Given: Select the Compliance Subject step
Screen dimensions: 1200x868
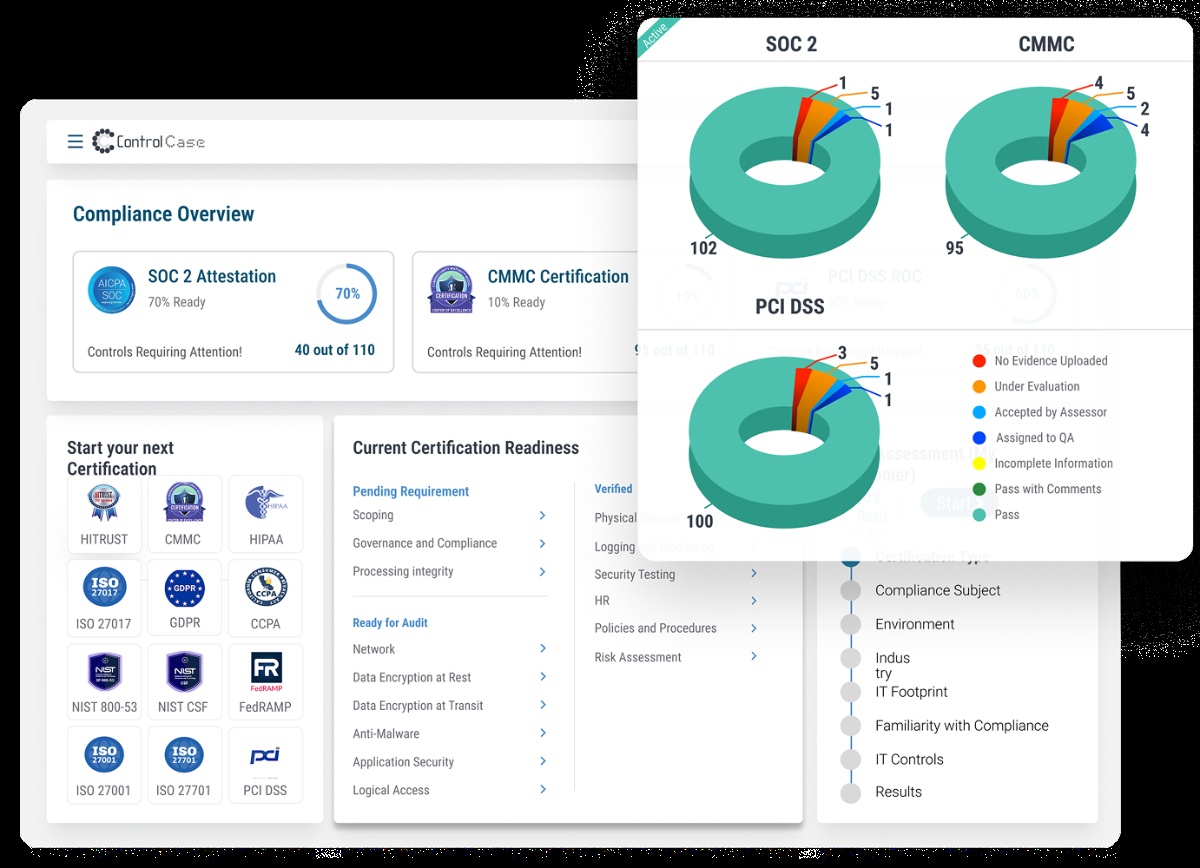Looking at the screenshot, I should tap(938, 590).
